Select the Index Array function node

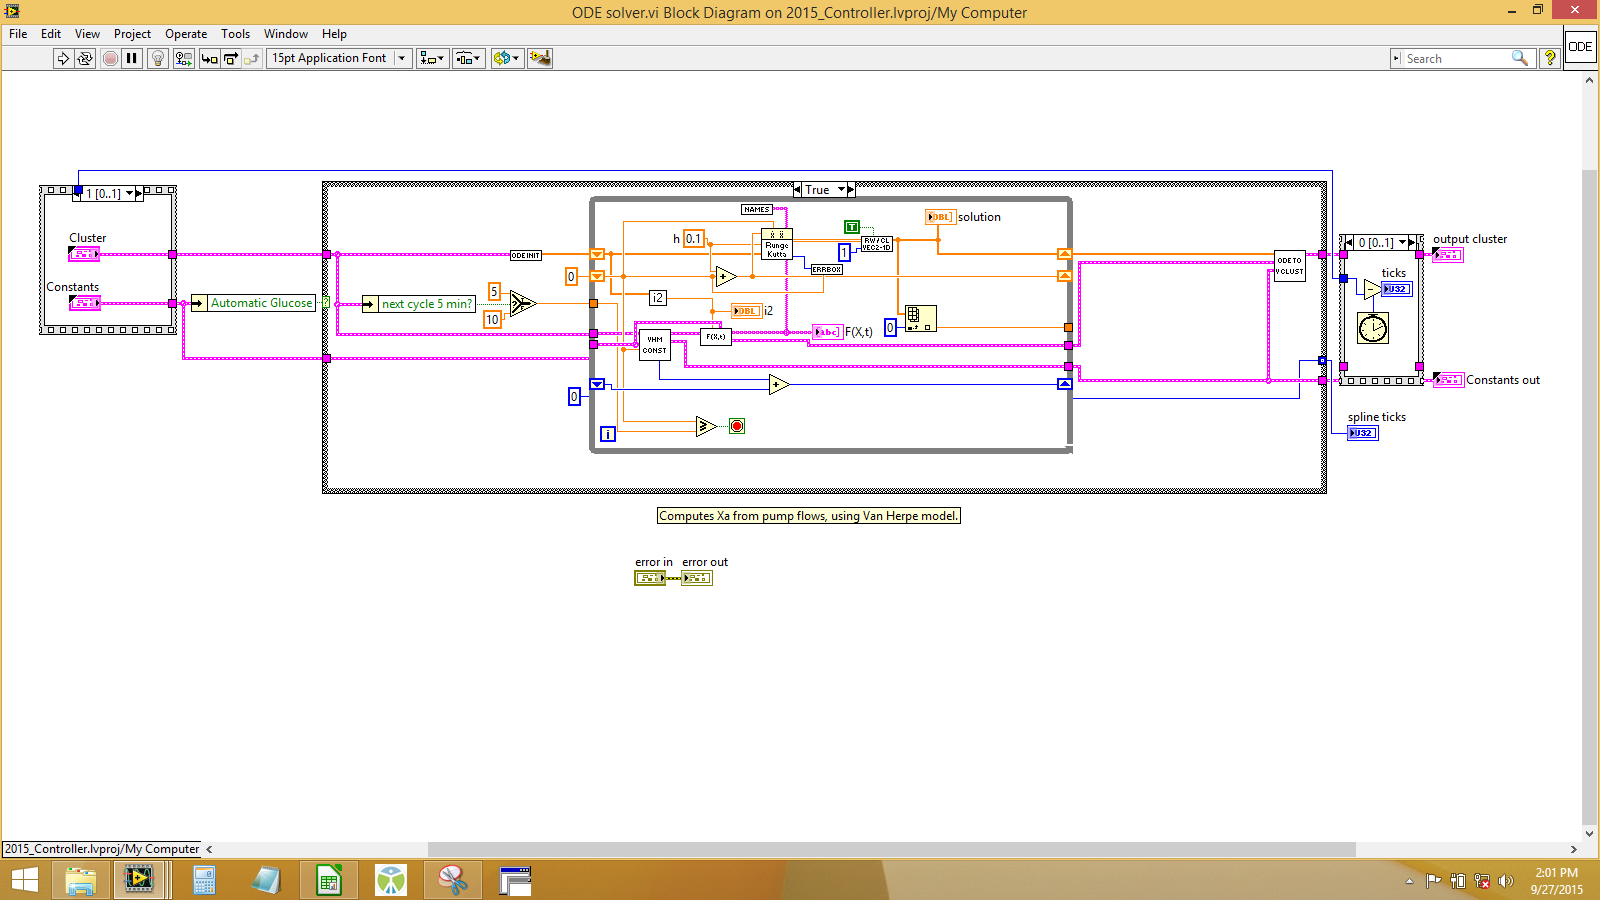point(920,319)
